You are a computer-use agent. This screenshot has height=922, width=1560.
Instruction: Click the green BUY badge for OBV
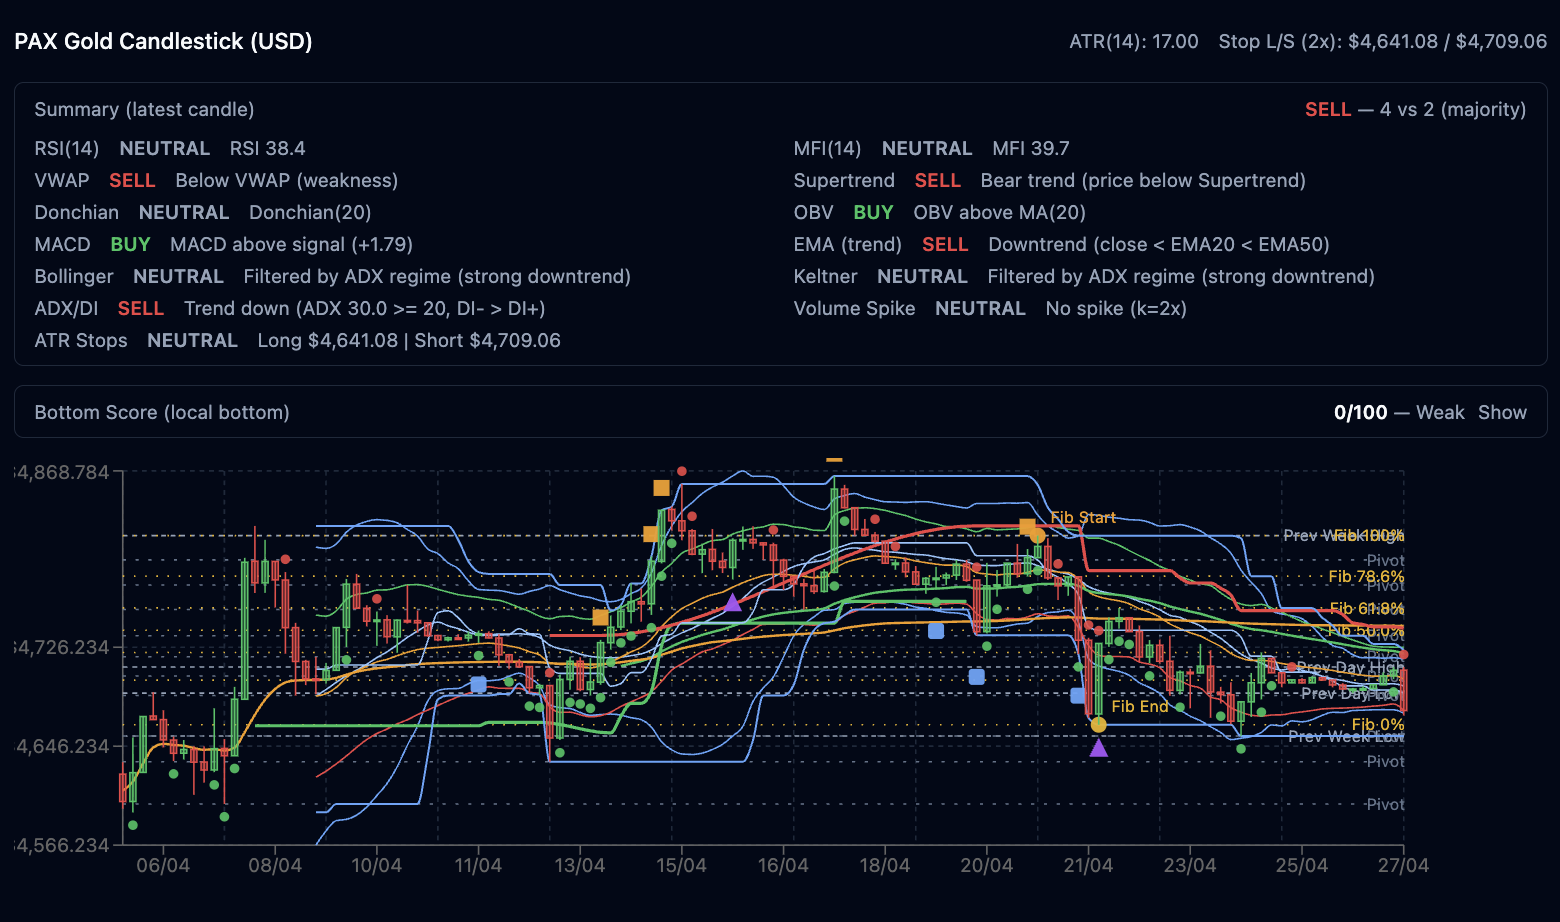[873, 212]
